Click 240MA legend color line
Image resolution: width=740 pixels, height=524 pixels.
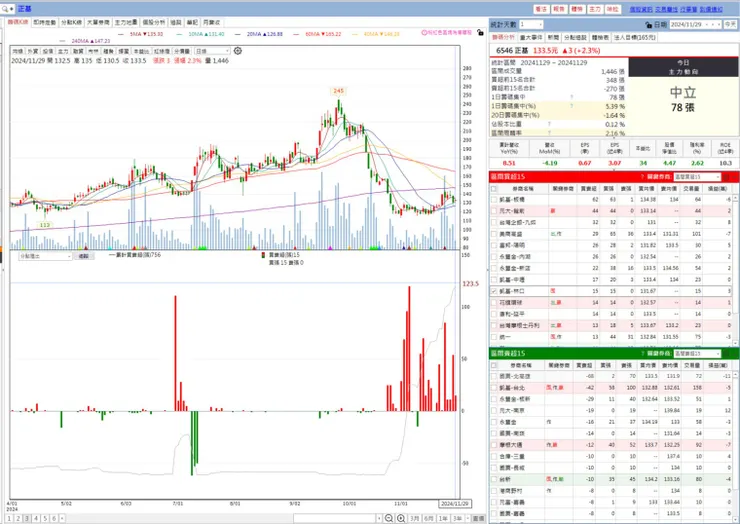pos(62,41)
